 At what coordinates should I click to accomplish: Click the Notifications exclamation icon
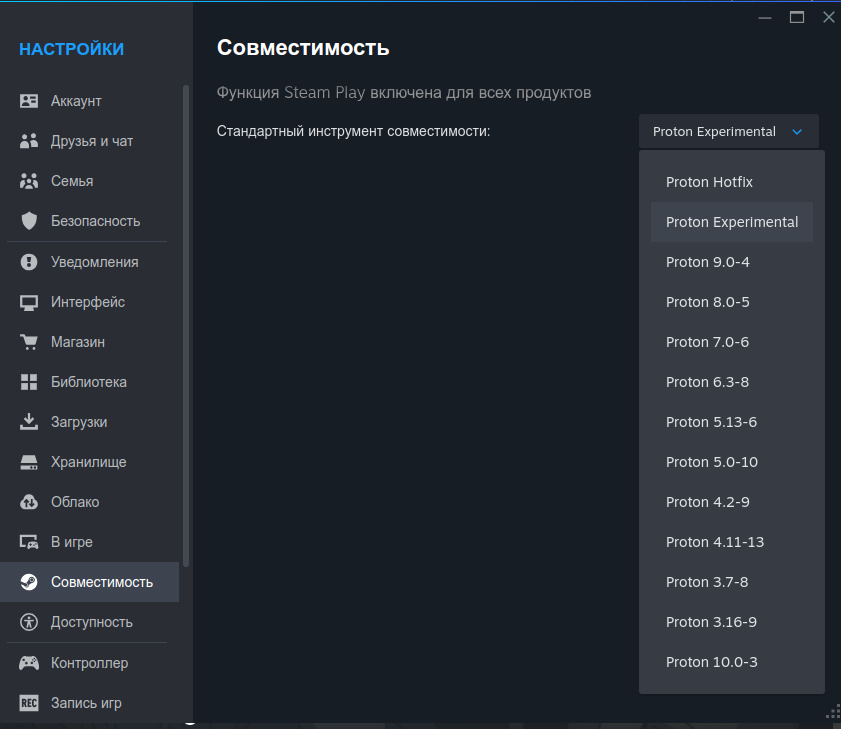pyautogui.click(x=30, y=262)
